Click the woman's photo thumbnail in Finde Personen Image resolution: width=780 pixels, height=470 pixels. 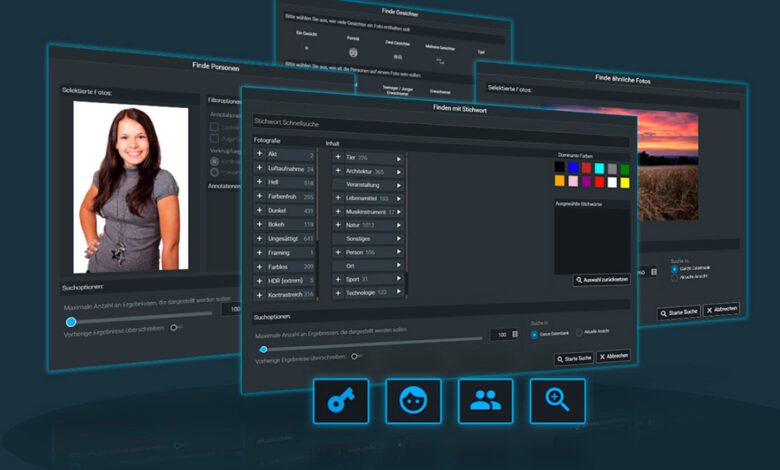pos(131,188)
